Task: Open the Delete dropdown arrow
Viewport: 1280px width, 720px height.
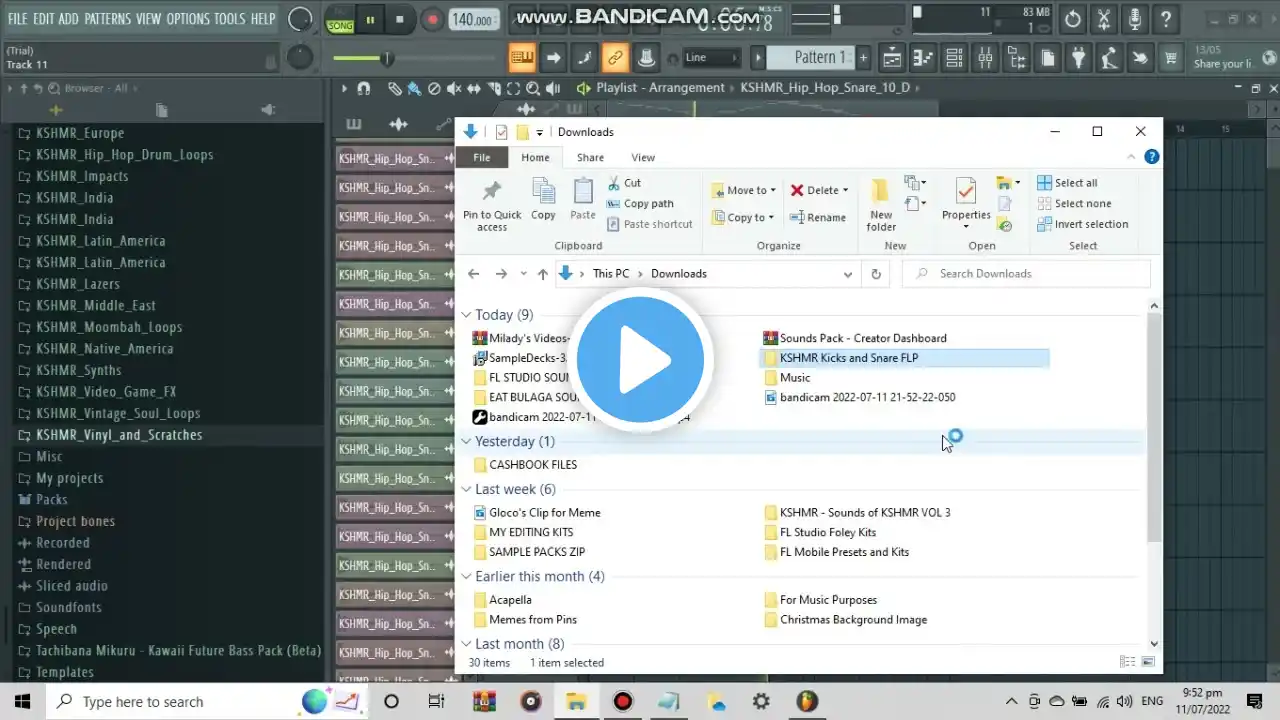Action: click(845, 190)
